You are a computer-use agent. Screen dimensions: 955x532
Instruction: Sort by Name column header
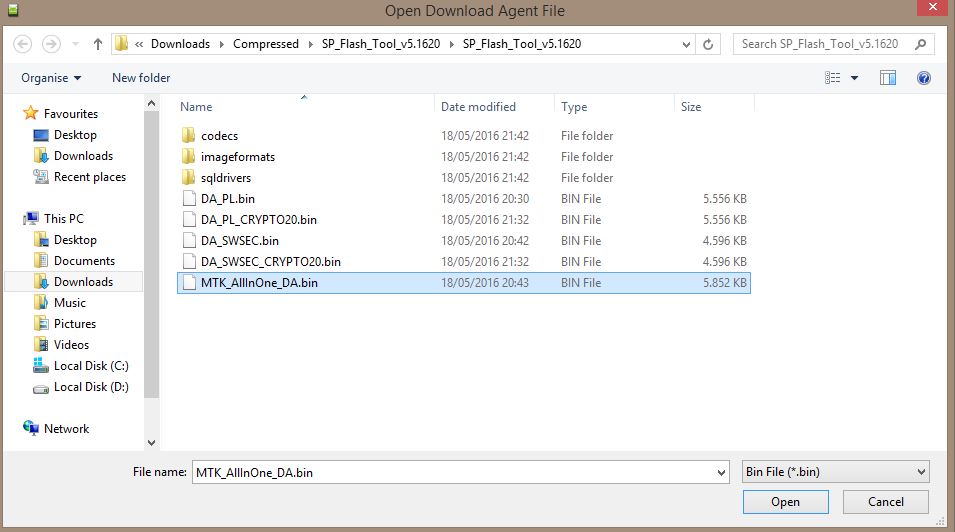pyautogui.click(x=196, y=107)
